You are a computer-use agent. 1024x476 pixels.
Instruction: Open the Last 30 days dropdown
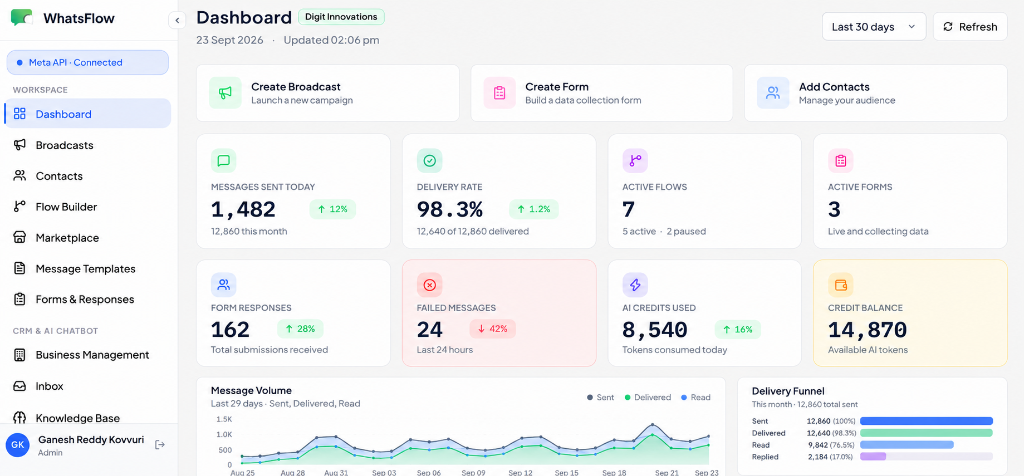874,27
